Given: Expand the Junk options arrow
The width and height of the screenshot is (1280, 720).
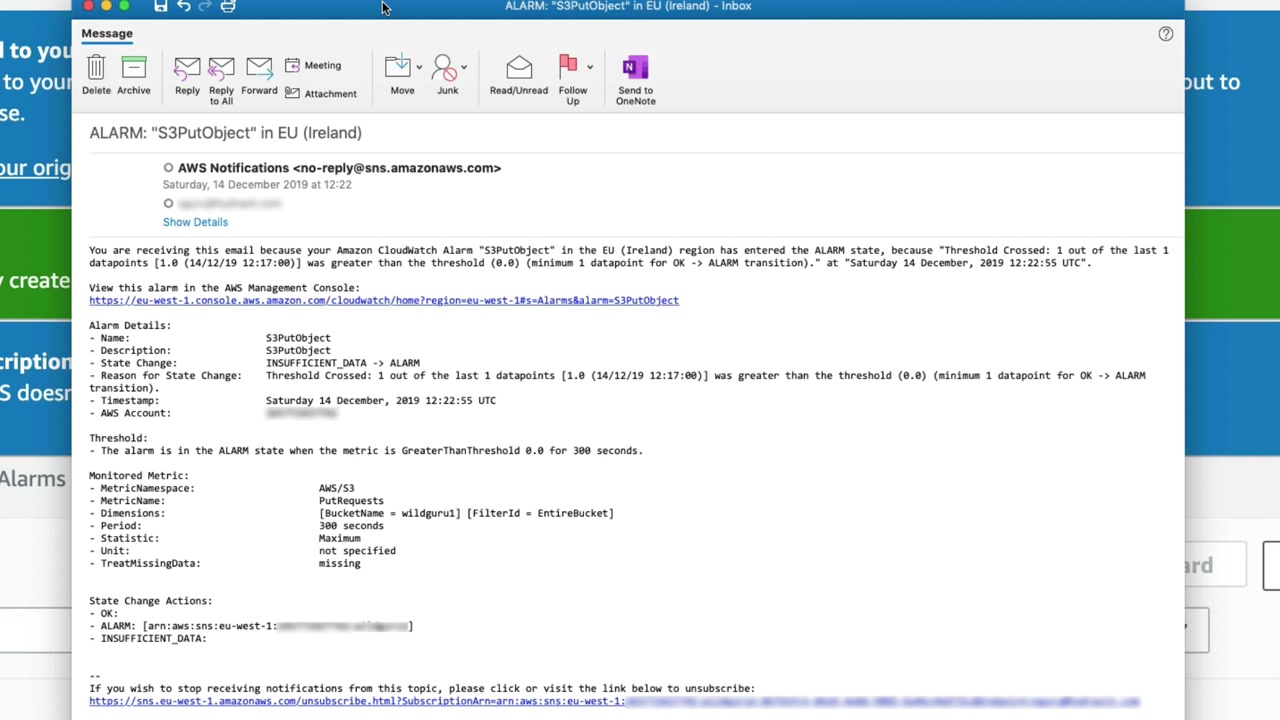Looking at the screenshot, I should click(x=464, y=67).
